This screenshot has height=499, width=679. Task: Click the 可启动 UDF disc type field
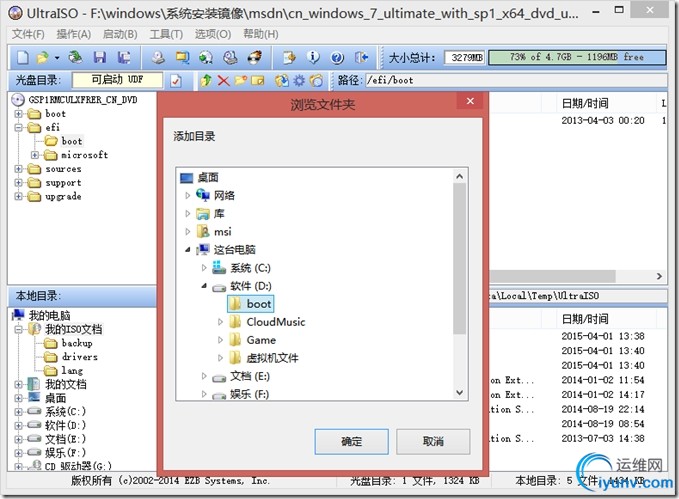point(117,80)
